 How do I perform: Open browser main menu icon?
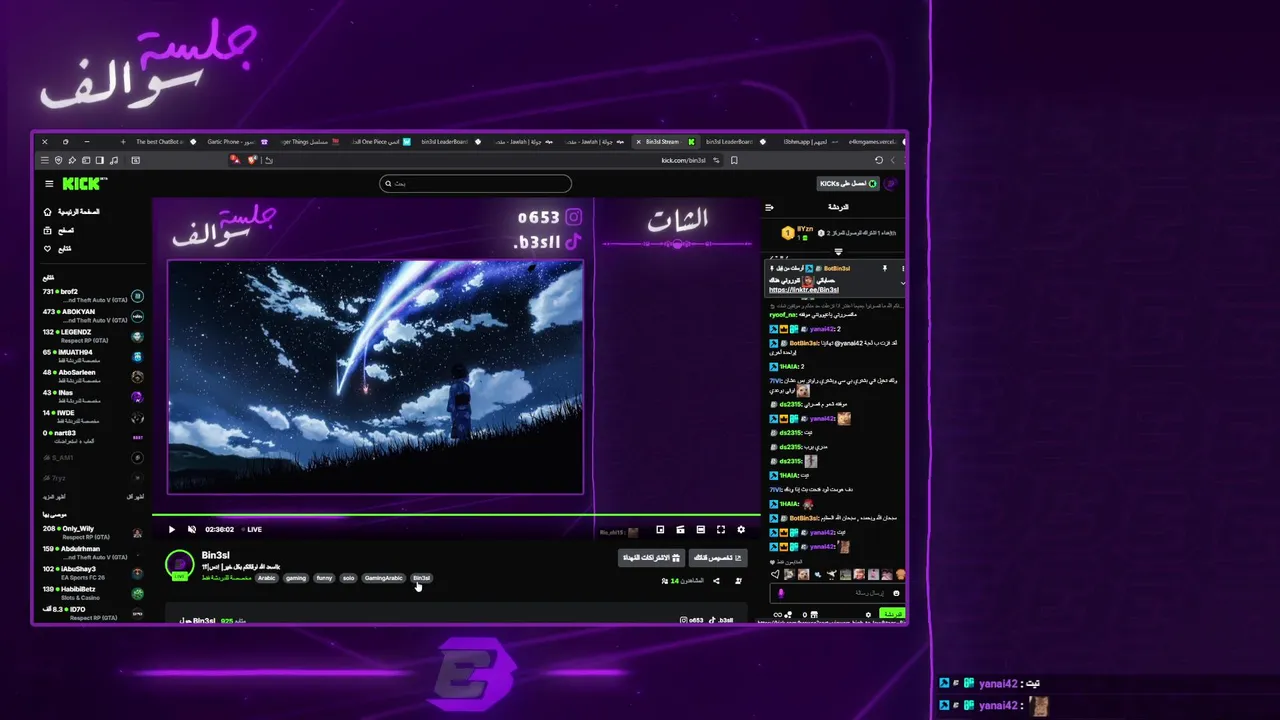pos(44,160)
